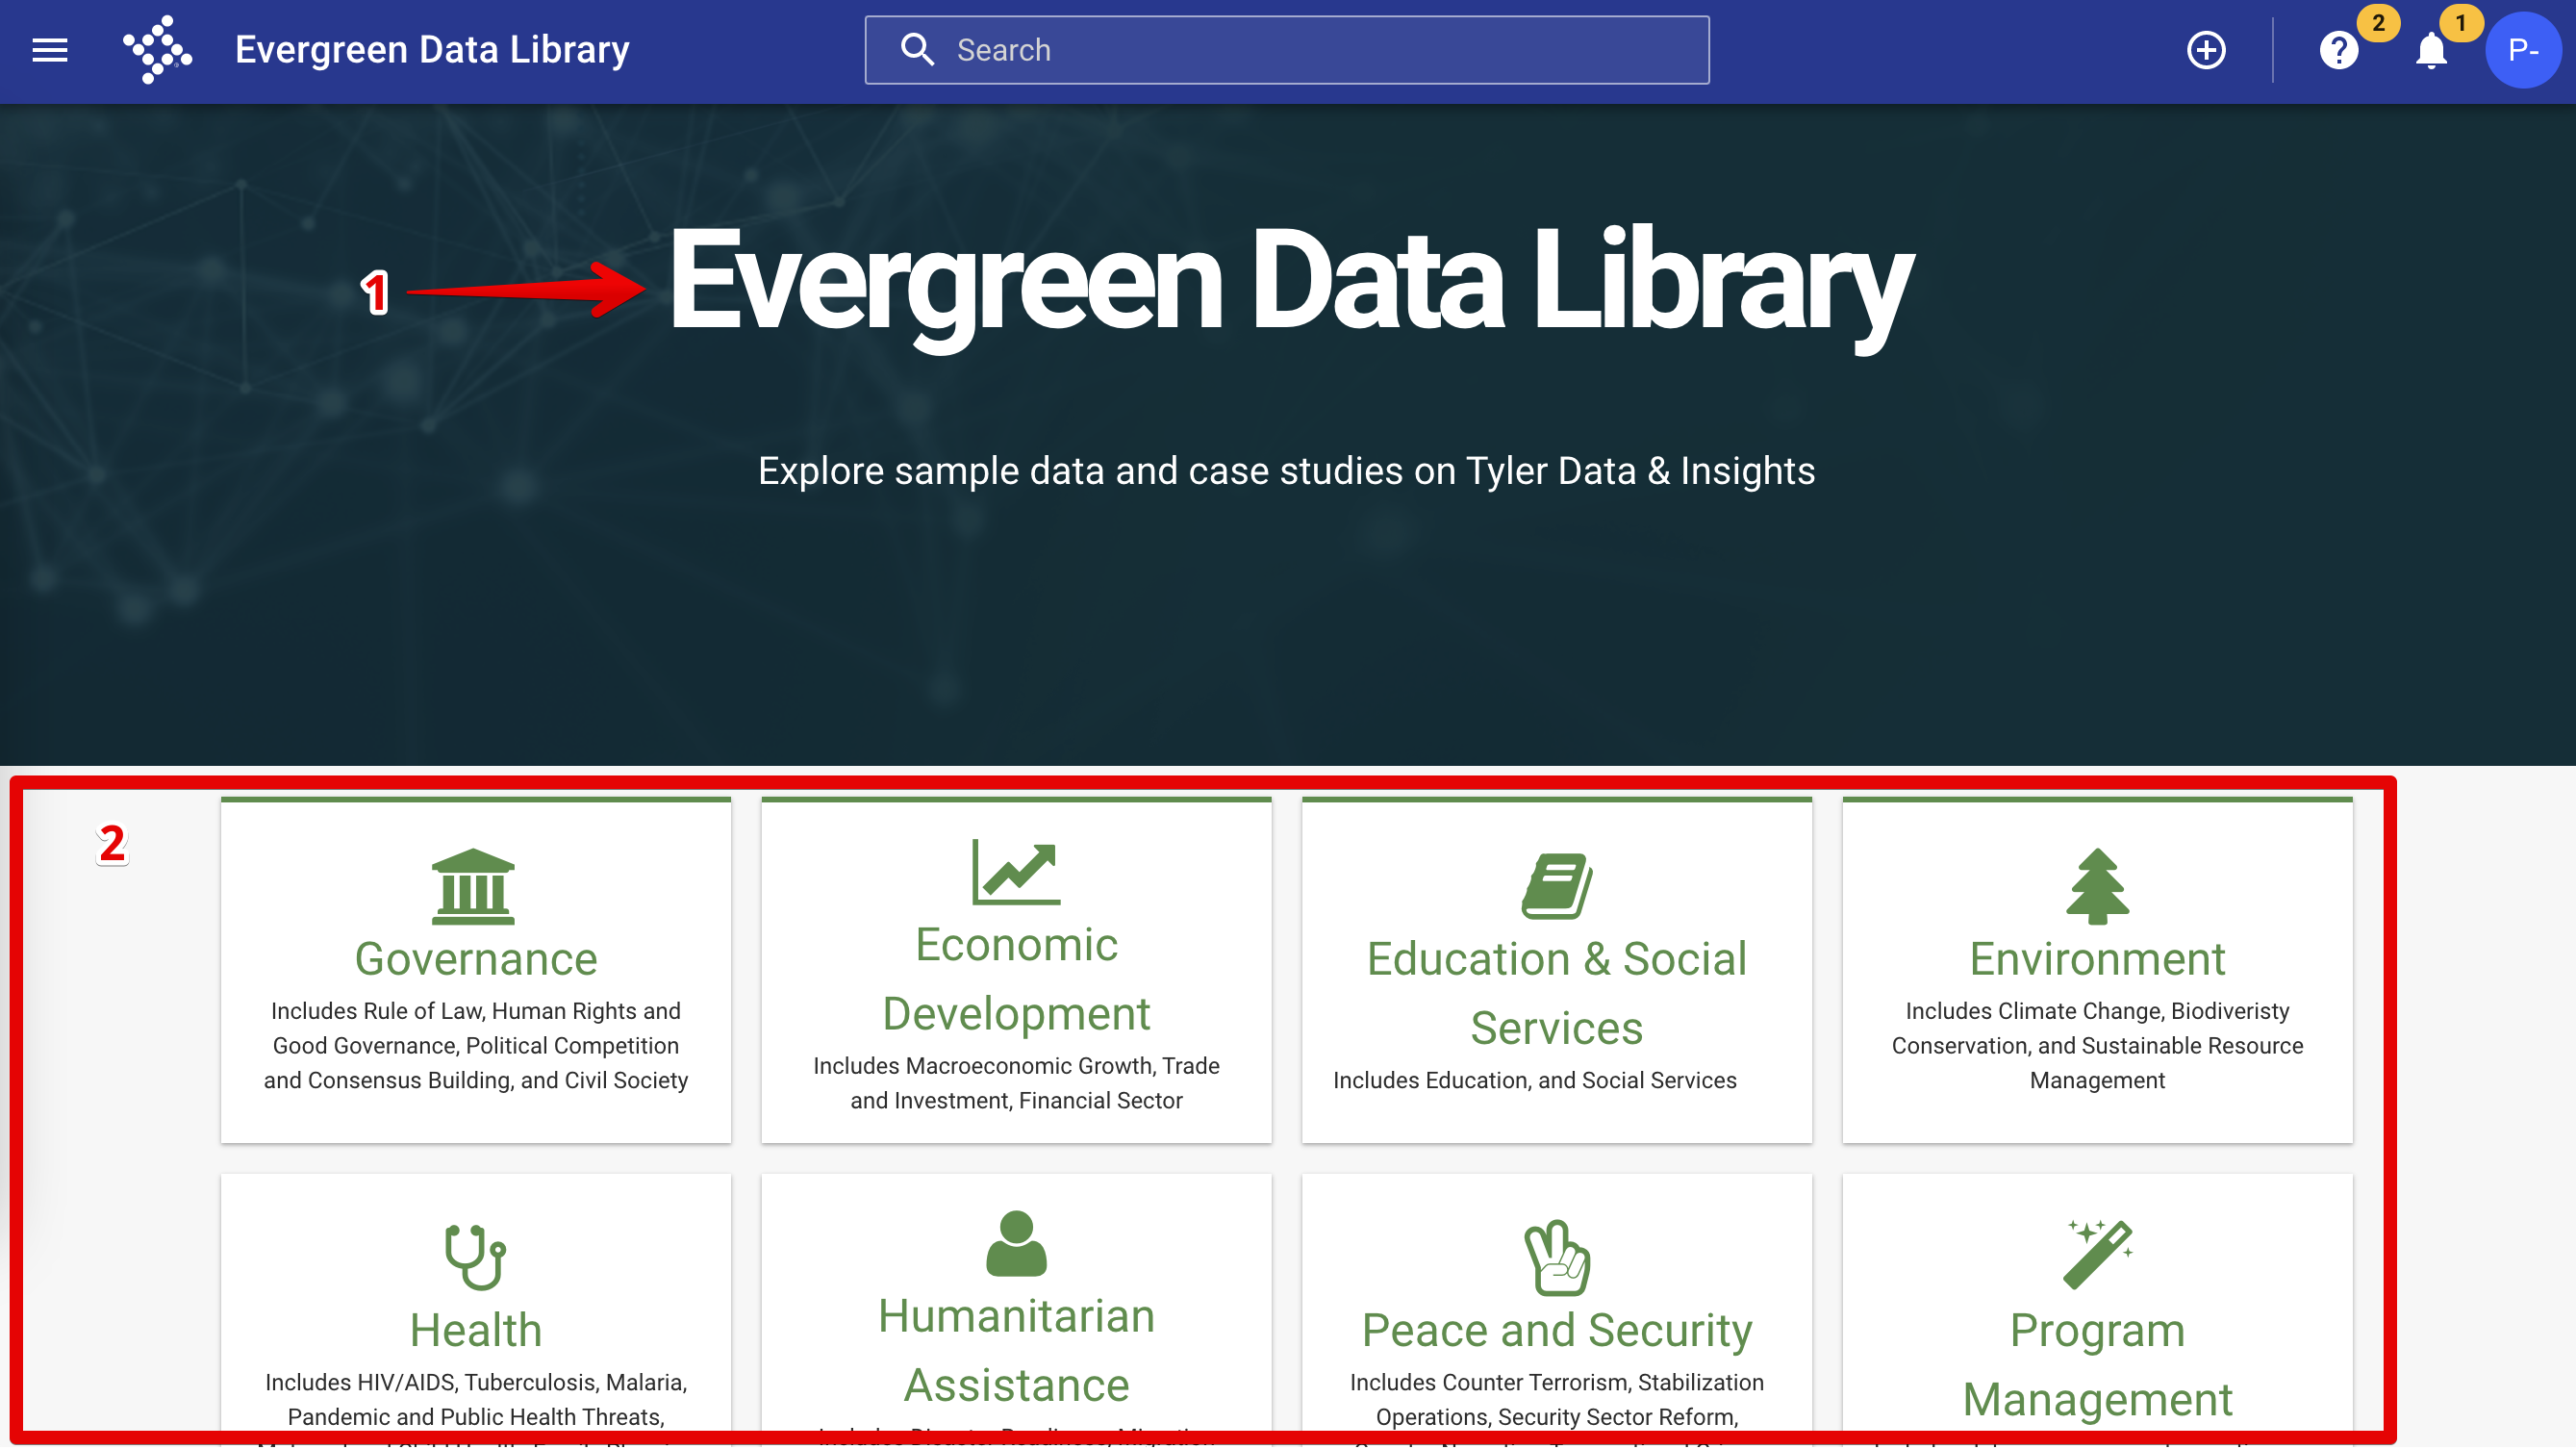The height and width of the screenshot is (1449, 2576).
Task: Open the Education & Social Services heading
Action: [x=1557, y=994]
